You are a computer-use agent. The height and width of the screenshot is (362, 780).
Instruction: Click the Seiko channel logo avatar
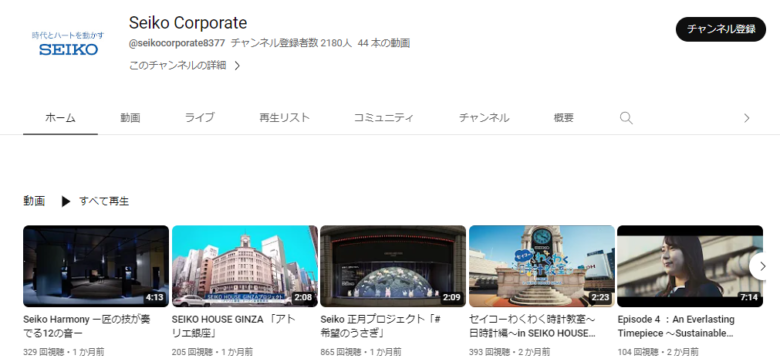tap(69, 44)
